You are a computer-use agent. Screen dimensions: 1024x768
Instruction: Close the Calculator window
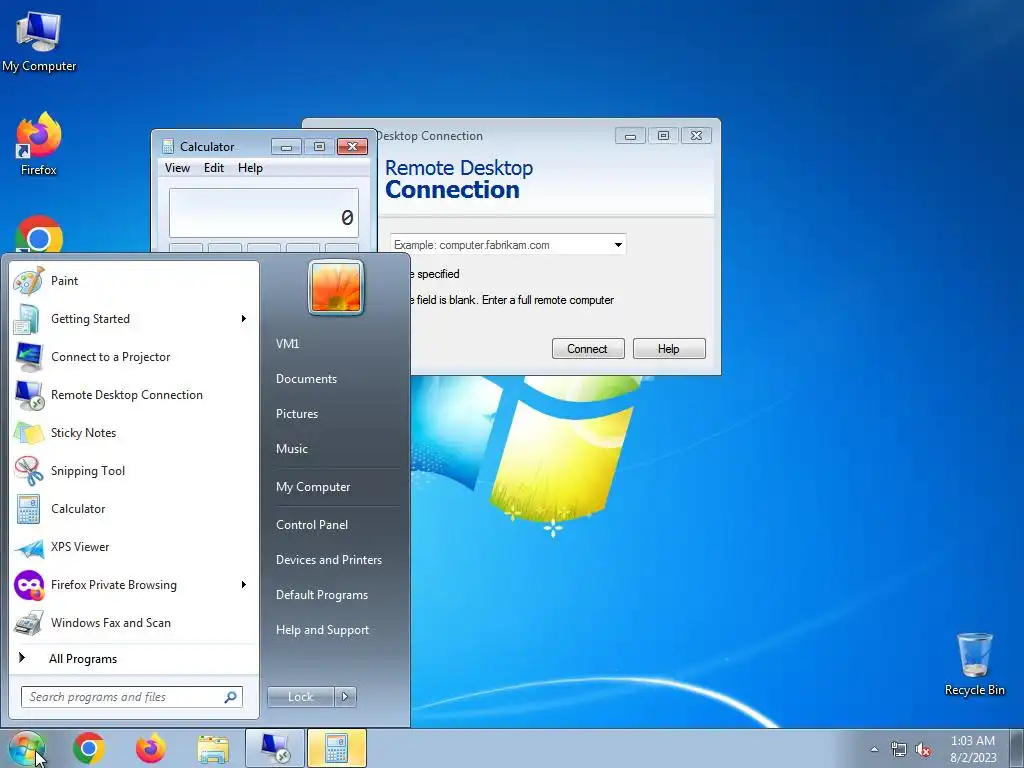tap(353, 147)
